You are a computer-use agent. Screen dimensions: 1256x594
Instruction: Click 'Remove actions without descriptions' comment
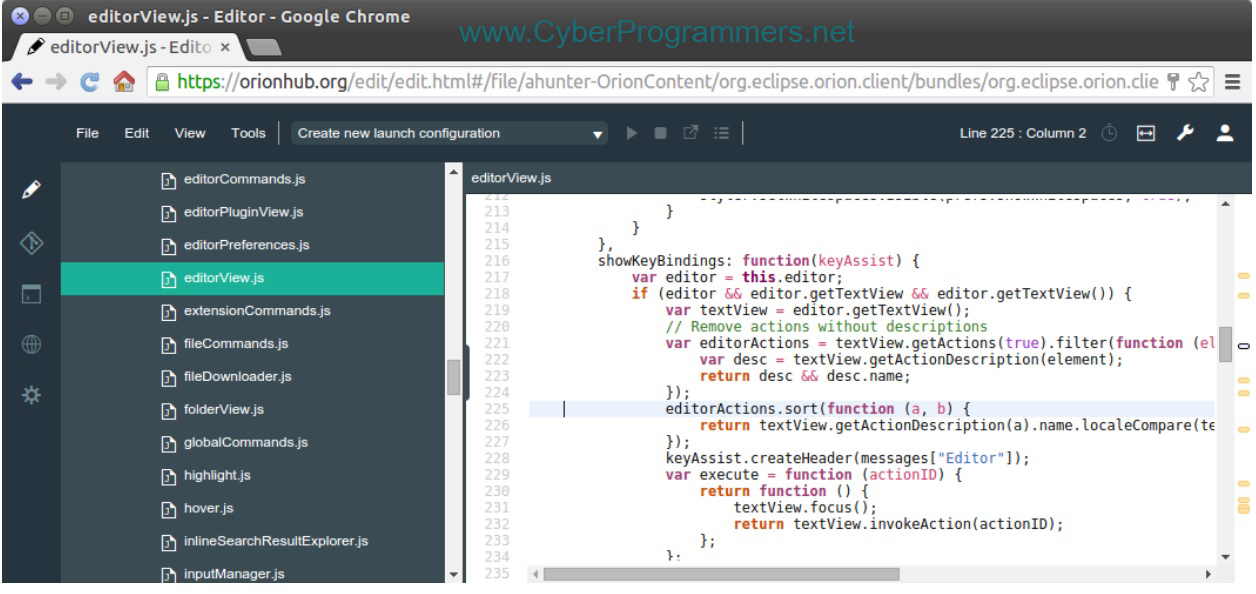(x=826, y=327)
